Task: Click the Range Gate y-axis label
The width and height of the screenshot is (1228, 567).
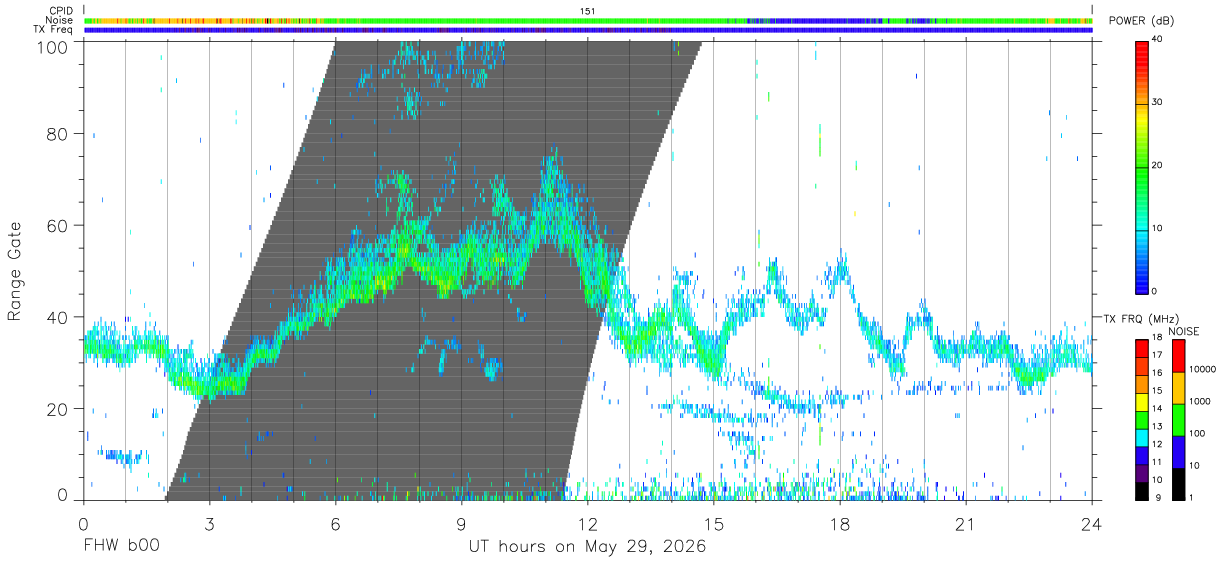Action: pos(16,271)
